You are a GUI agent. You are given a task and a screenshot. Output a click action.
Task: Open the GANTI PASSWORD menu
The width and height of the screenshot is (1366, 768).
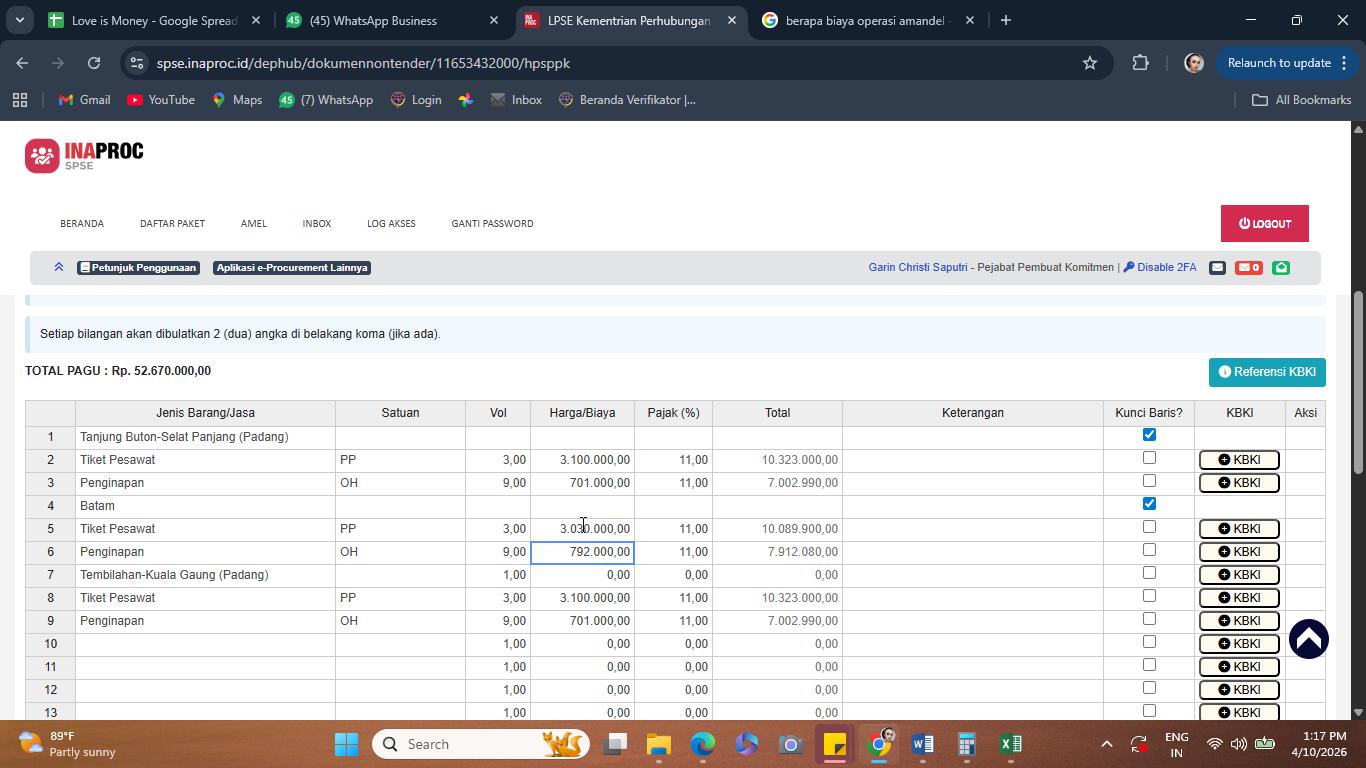tap(492, 223)
